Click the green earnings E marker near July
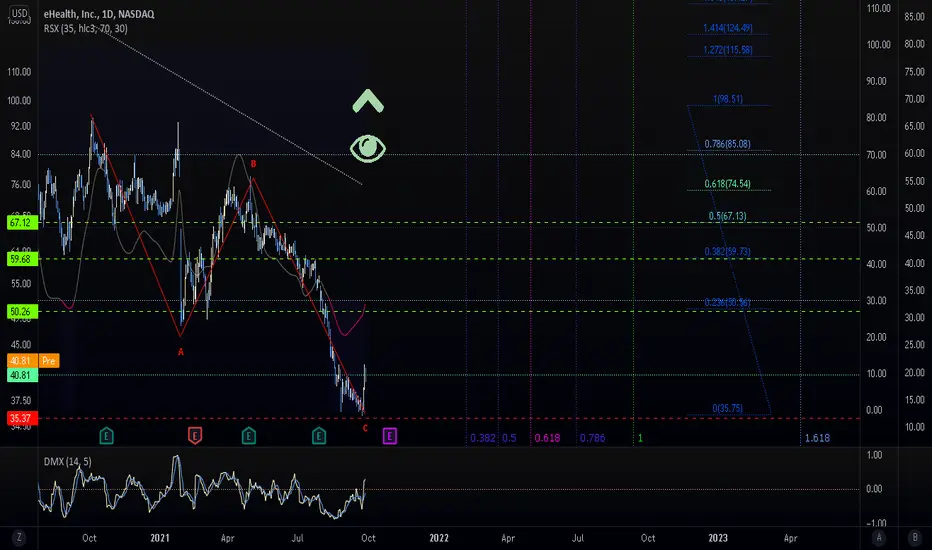 click(319, 436)
